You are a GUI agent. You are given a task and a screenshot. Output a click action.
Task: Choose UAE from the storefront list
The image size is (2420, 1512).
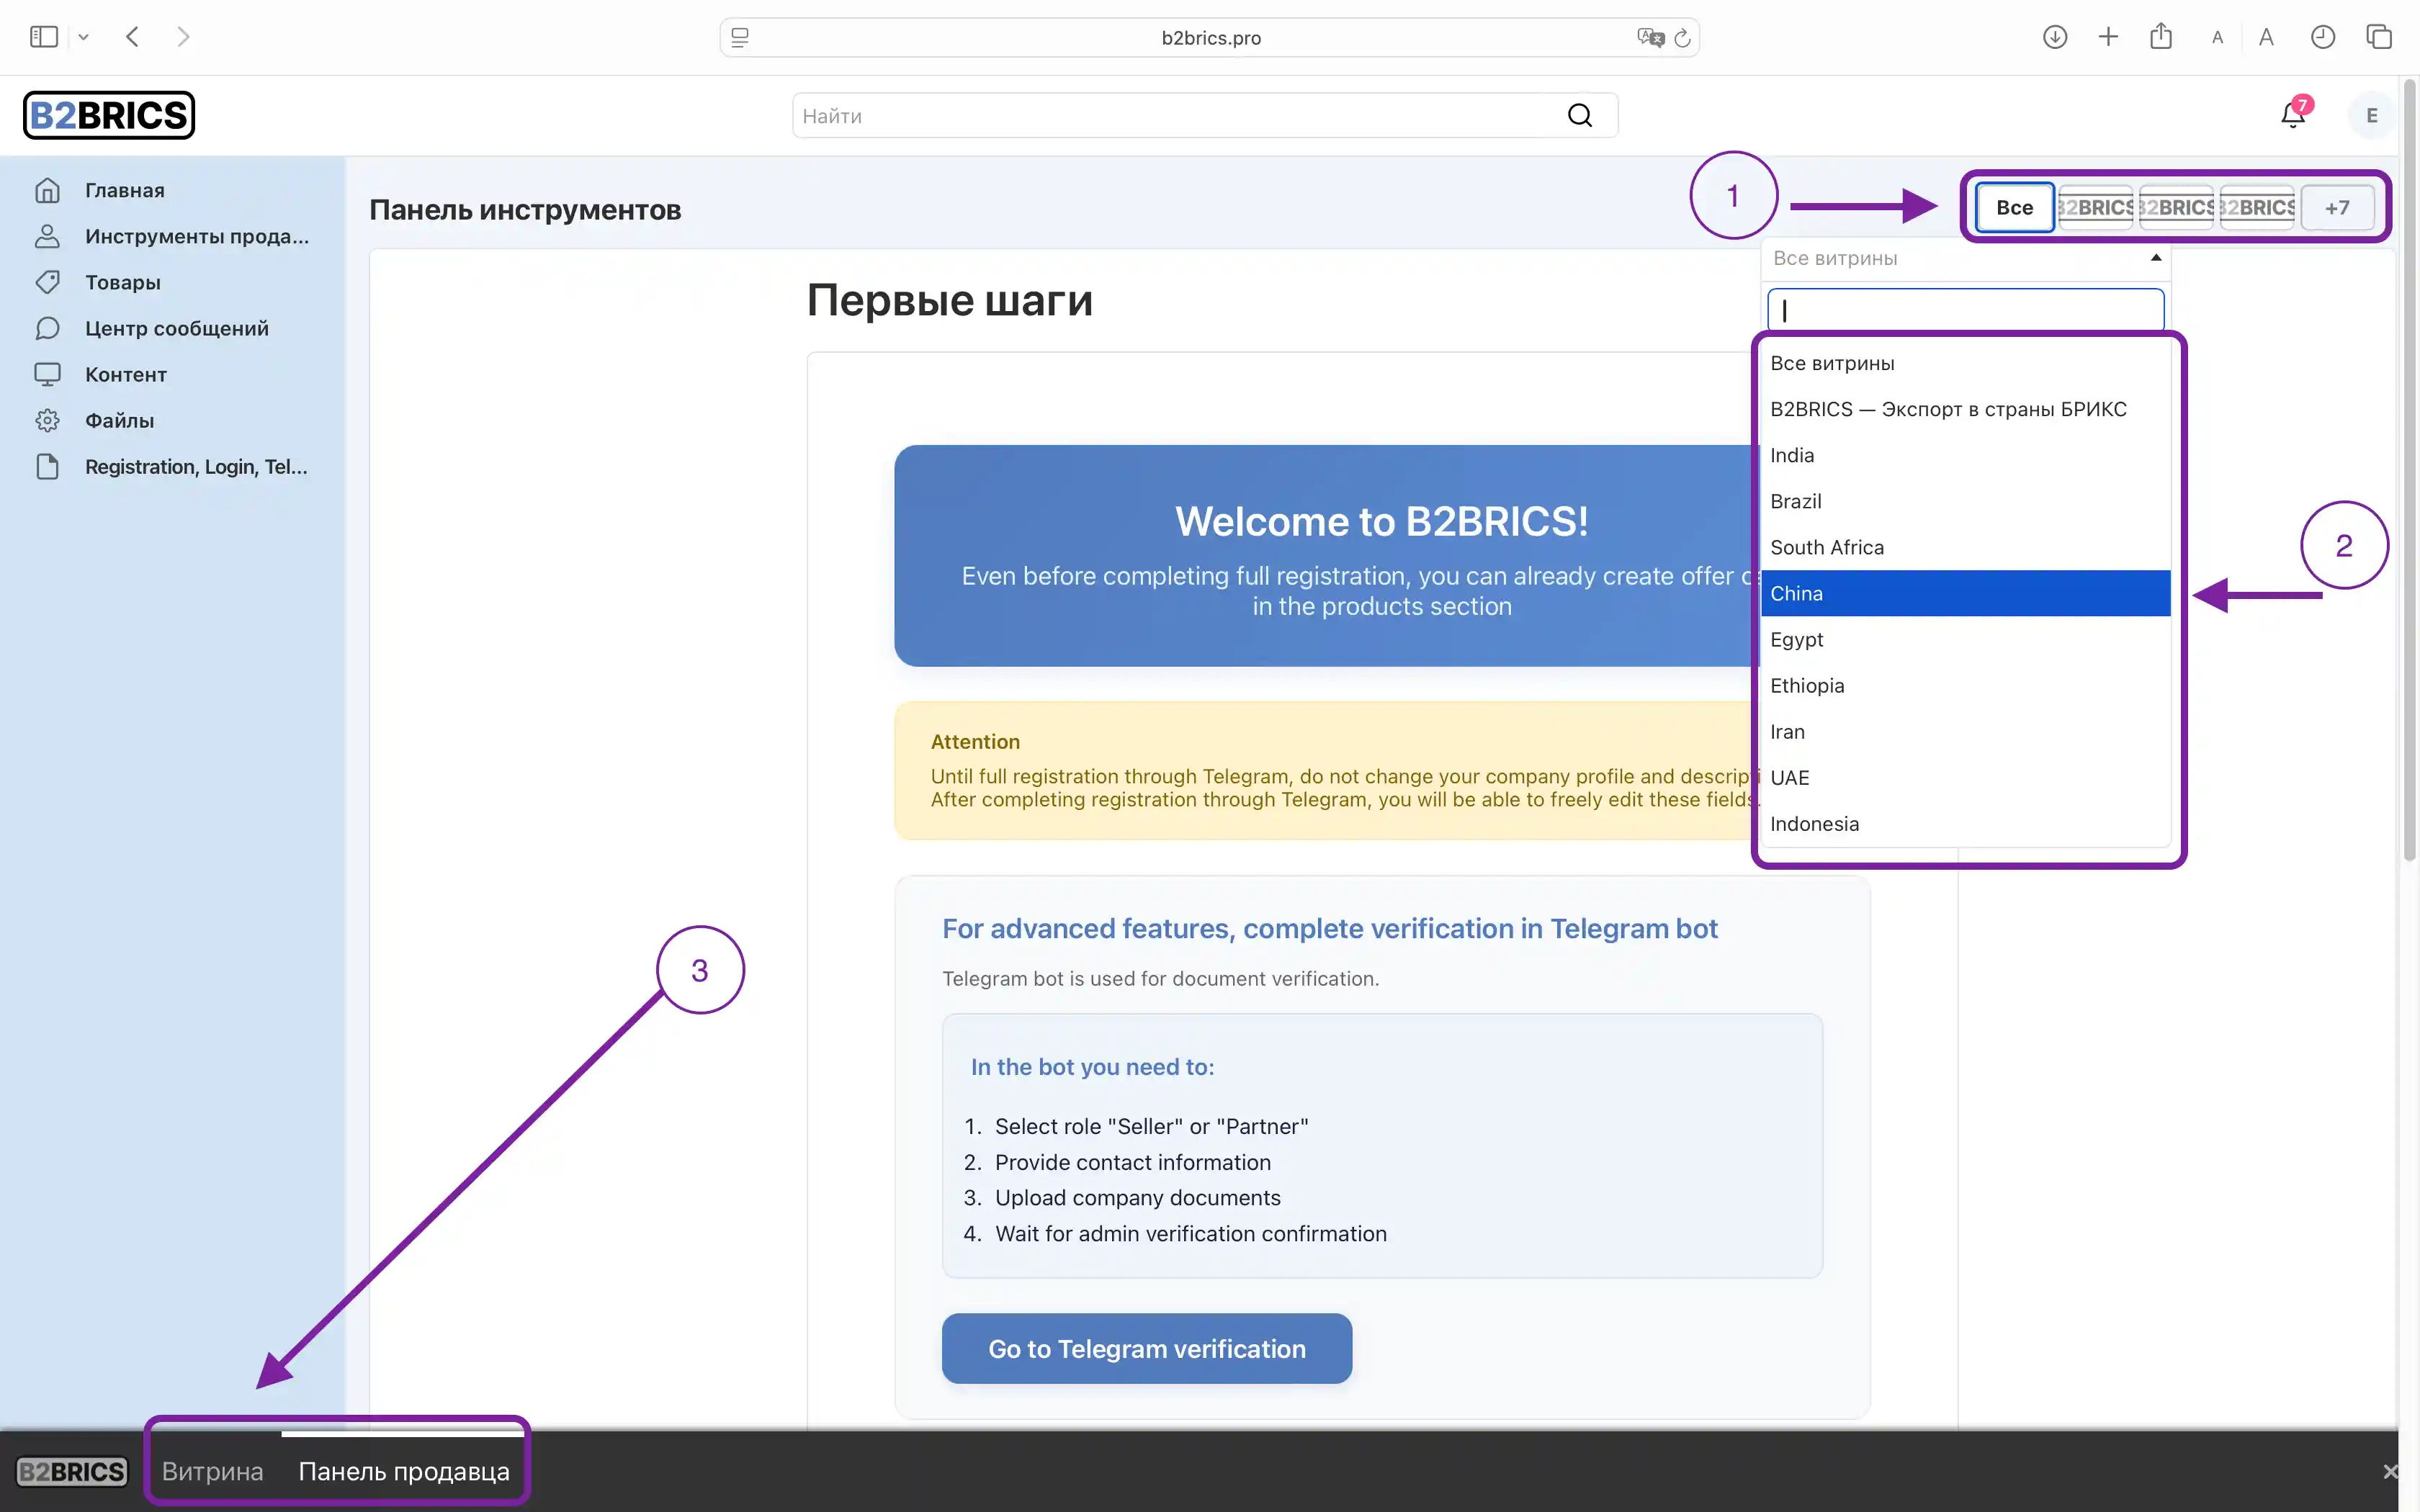(x=1965, y=777)
